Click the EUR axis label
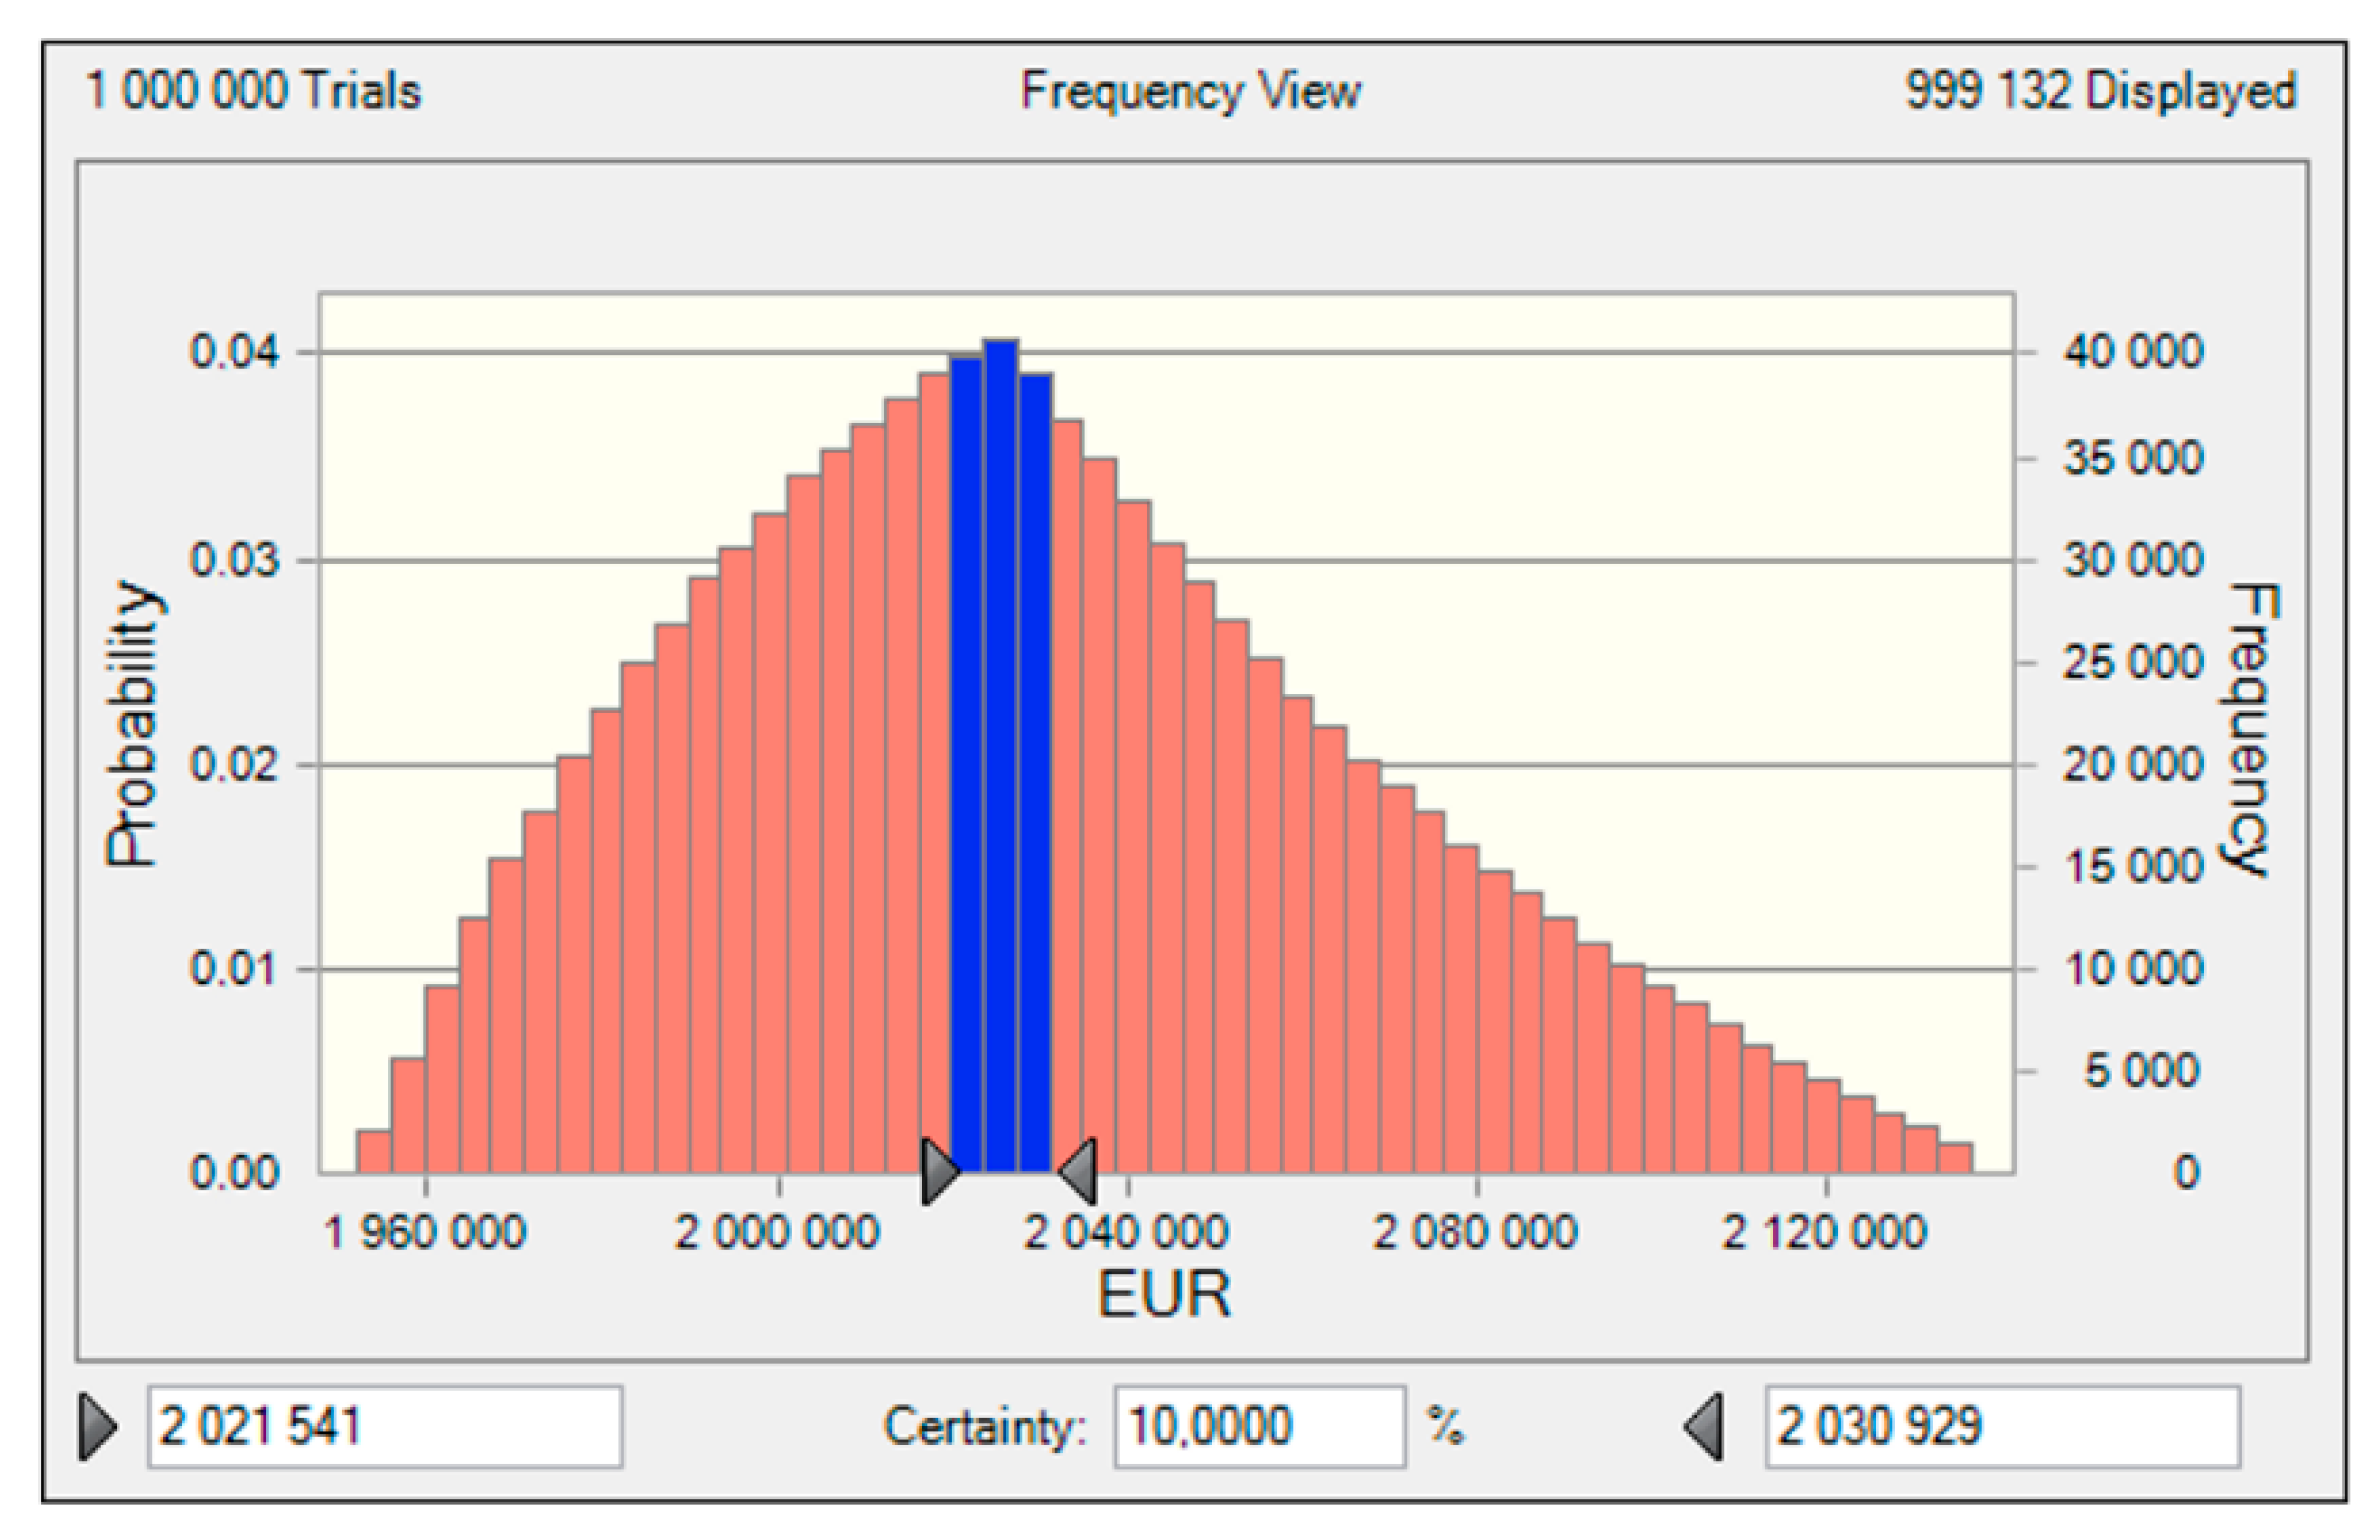The height and width of the screenshot is (1532, 2371). (1164, 1295)
